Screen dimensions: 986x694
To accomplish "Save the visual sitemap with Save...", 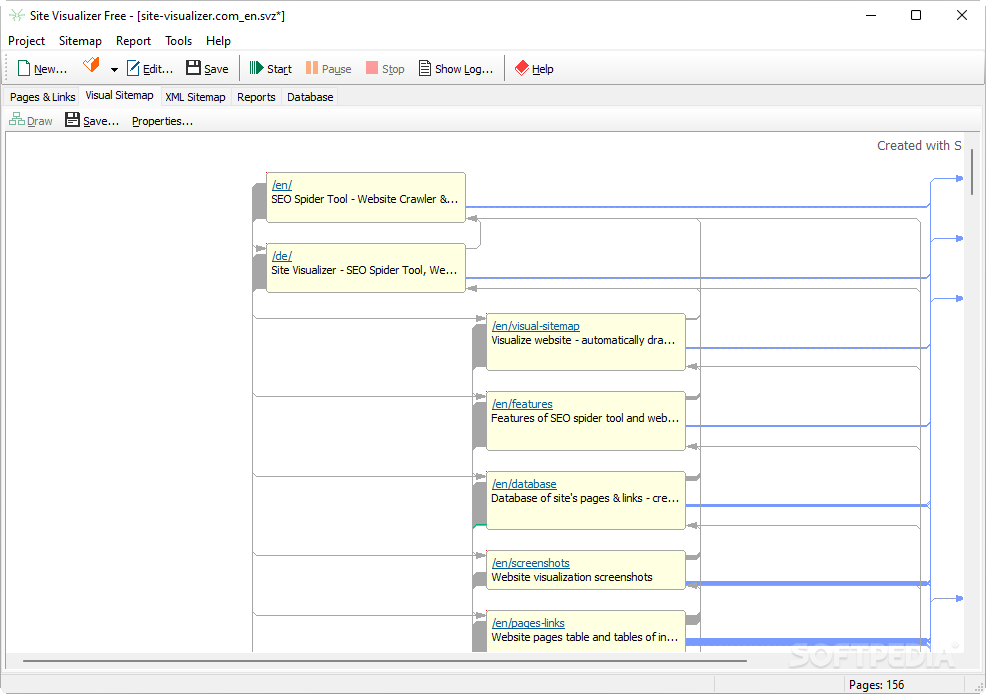I will tap(92, 121).
